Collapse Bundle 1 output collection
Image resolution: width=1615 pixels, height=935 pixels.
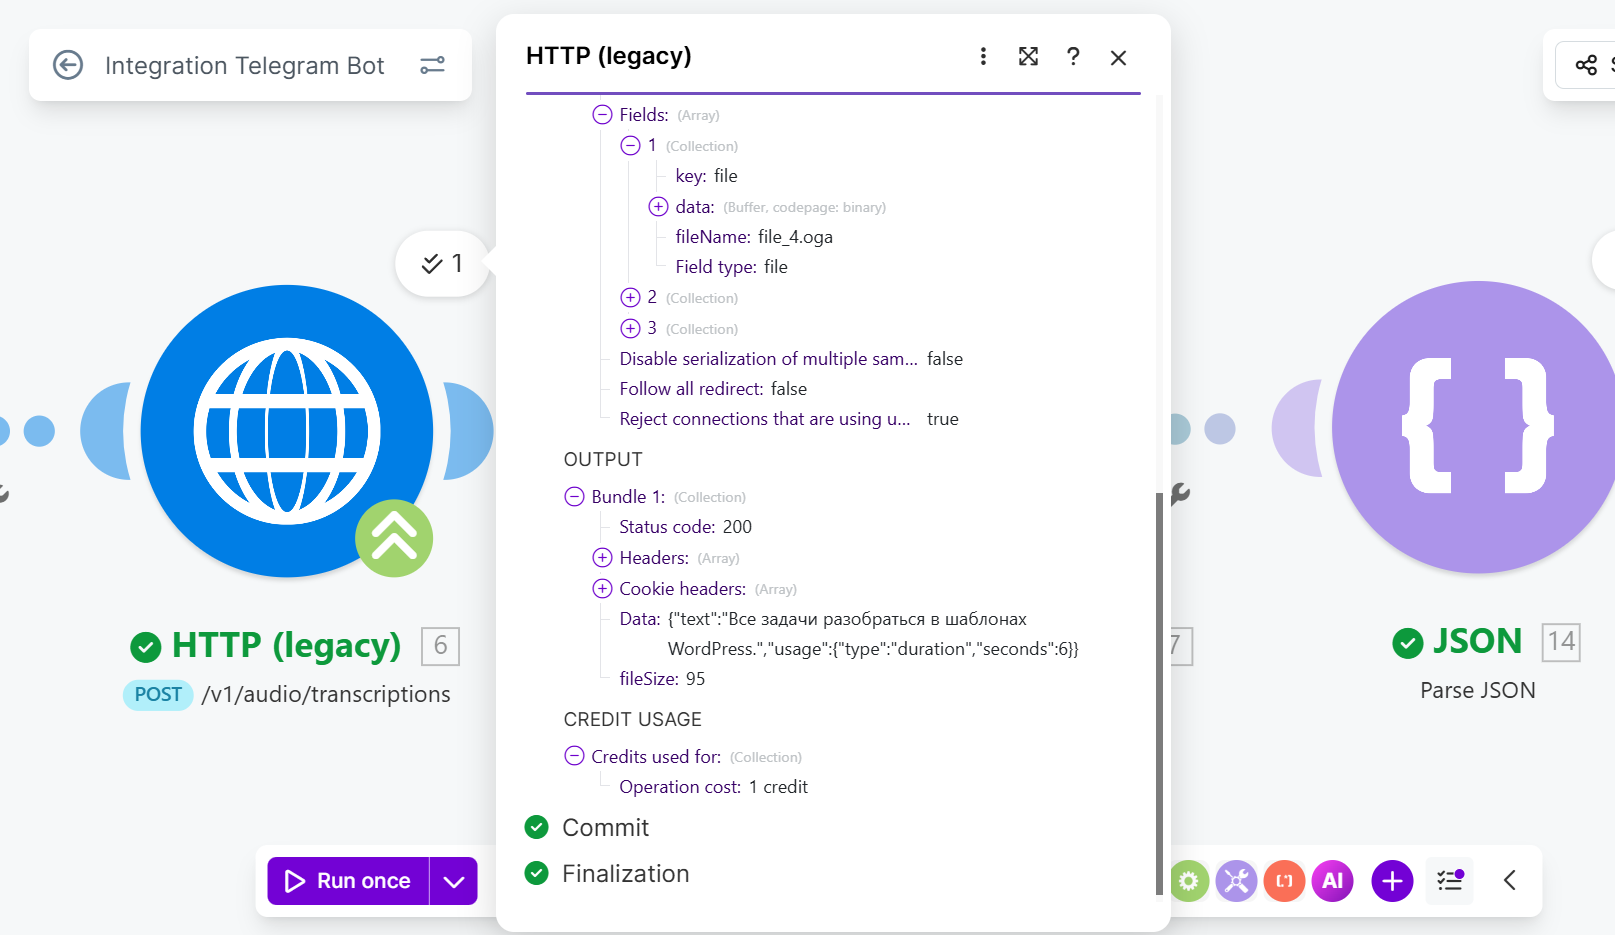point(574,497)
